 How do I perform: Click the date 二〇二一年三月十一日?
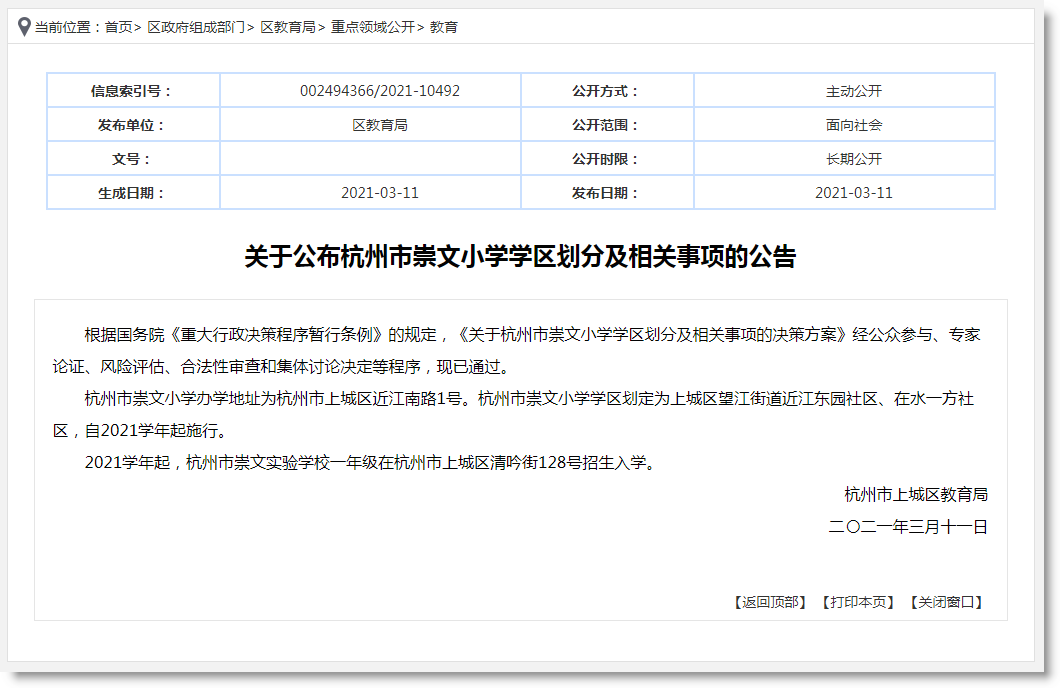click(x=908, y=526)
